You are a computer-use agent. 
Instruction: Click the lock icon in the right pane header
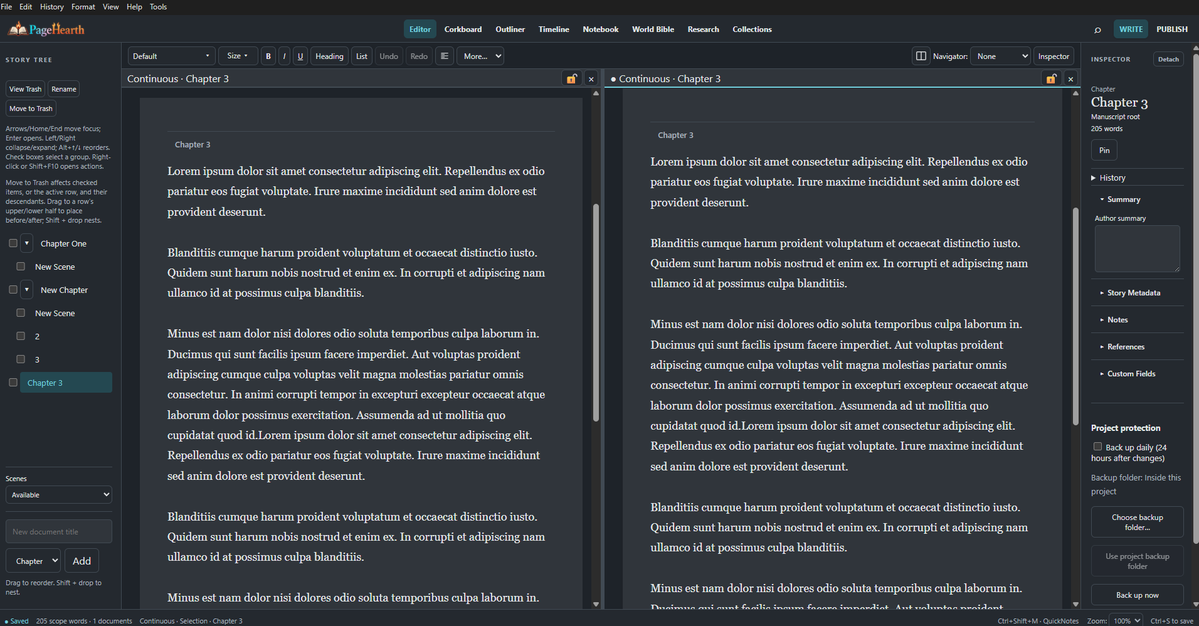(1051, 79)
